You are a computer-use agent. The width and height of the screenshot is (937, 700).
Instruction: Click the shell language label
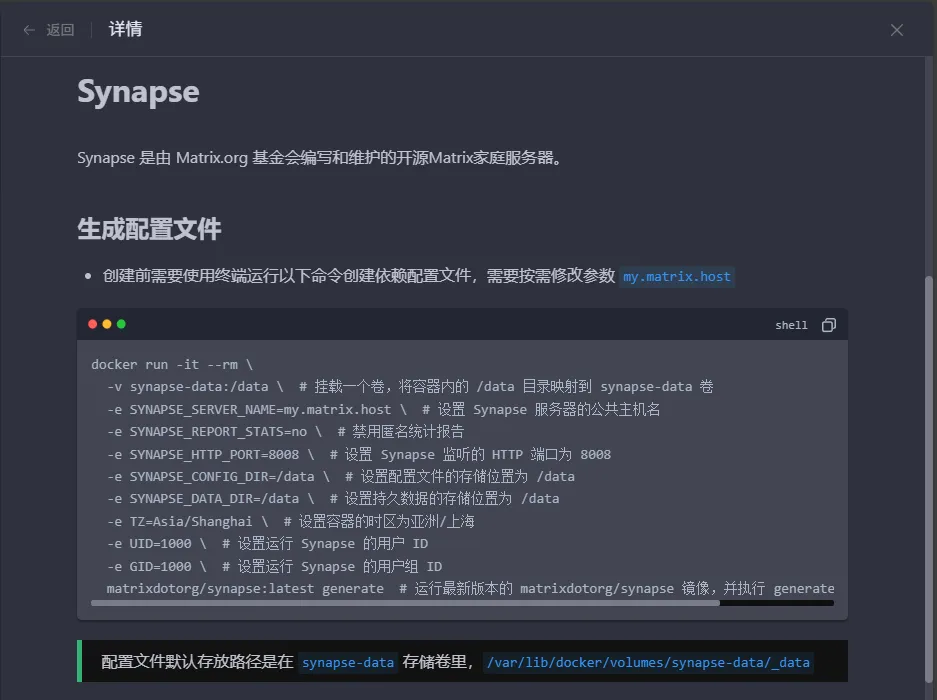click(791, 325)
